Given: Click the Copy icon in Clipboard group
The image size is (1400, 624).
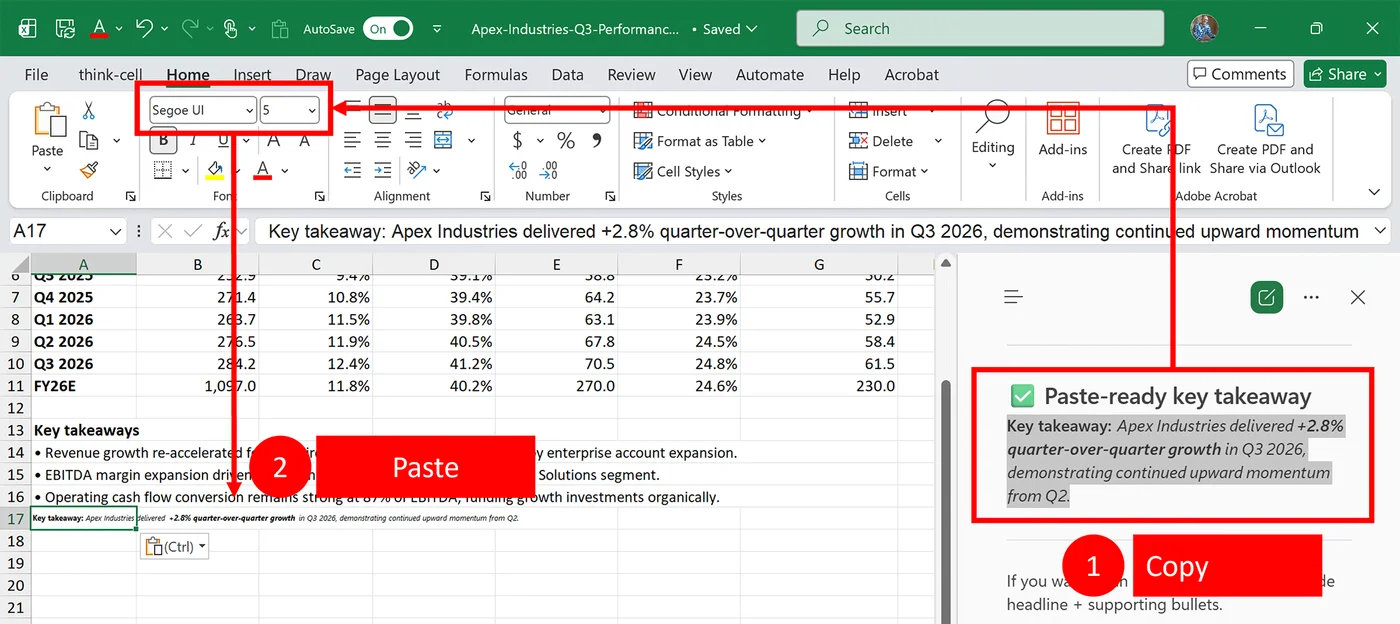Looking at the screenshot, I should click(88, 141).
